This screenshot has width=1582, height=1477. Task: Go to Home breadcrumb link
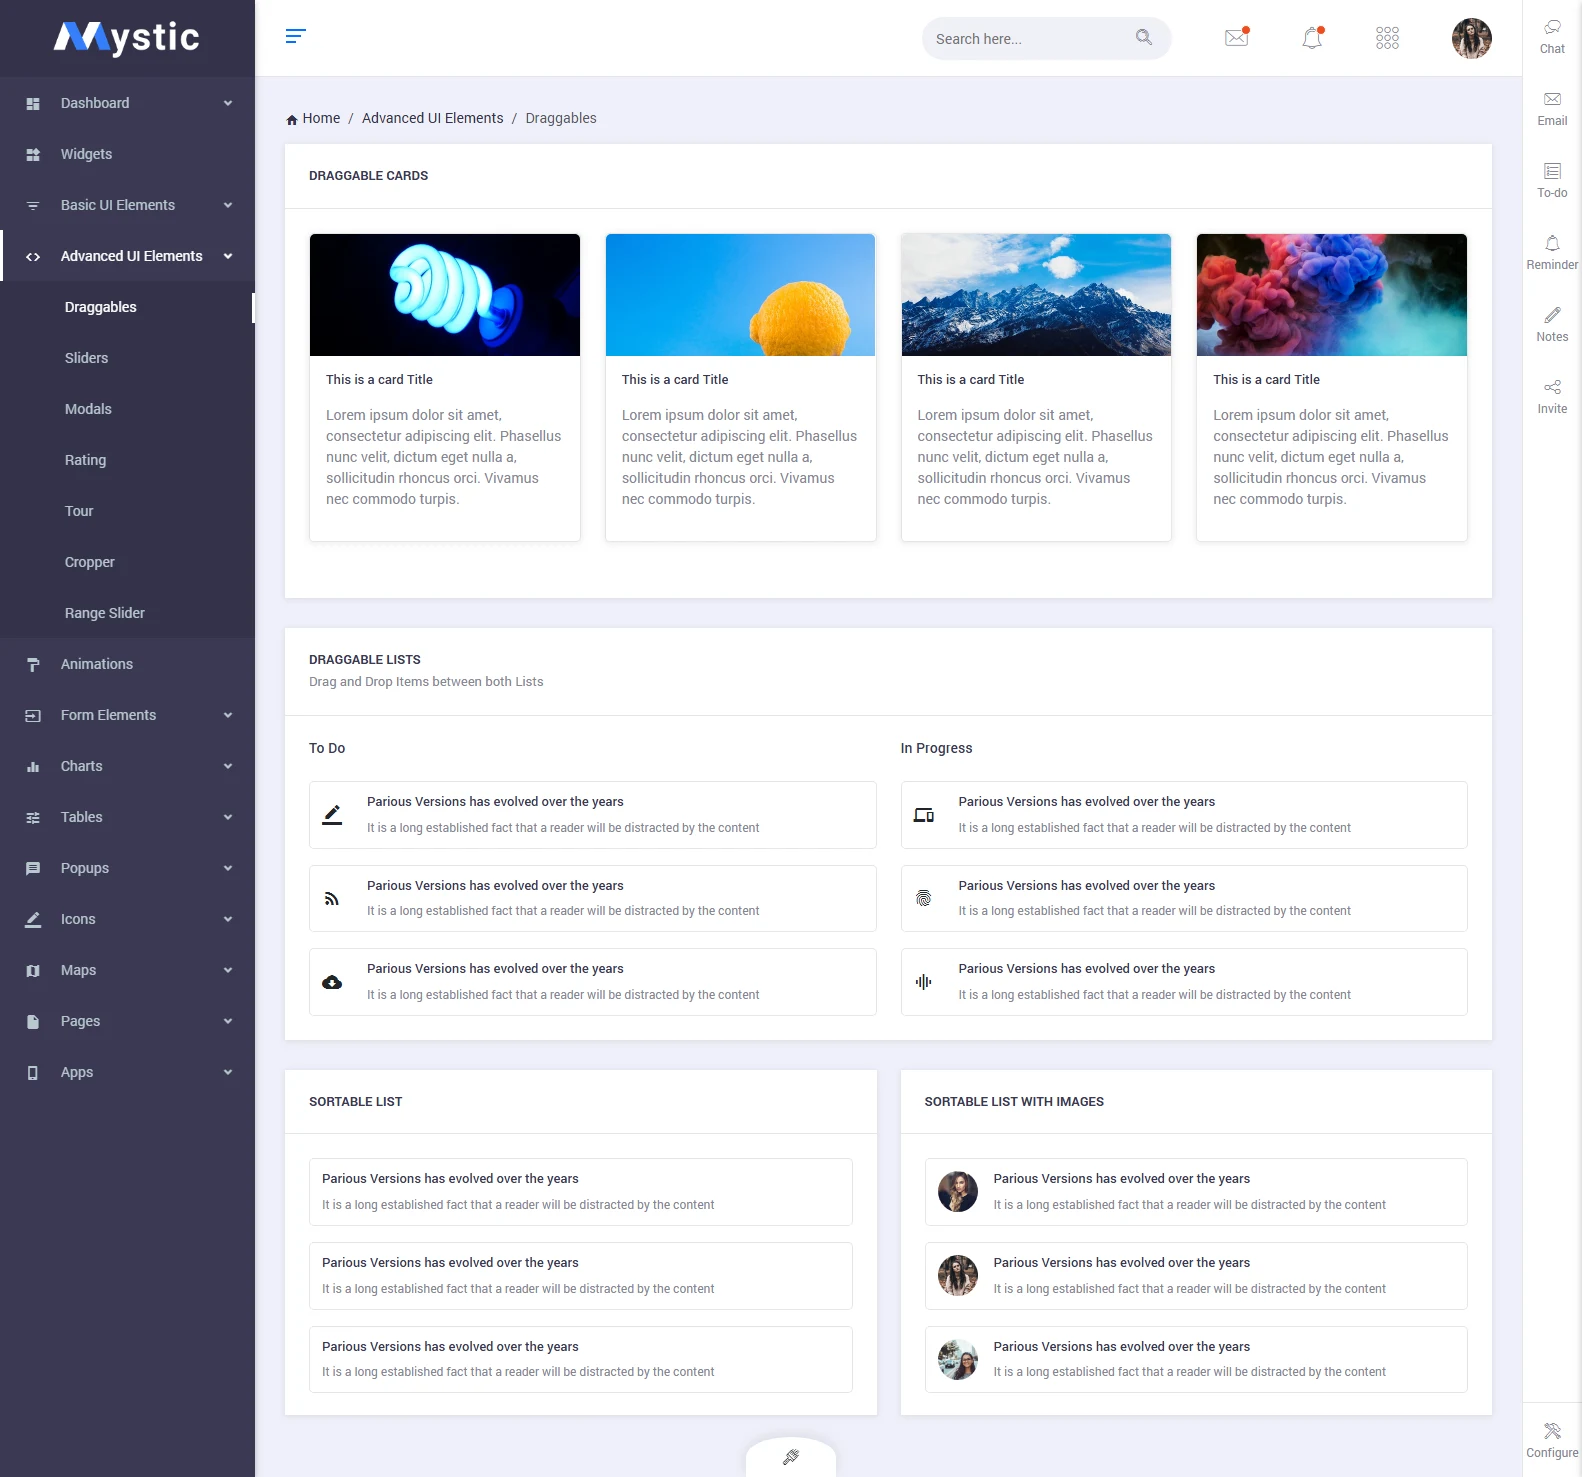point(320,118)
